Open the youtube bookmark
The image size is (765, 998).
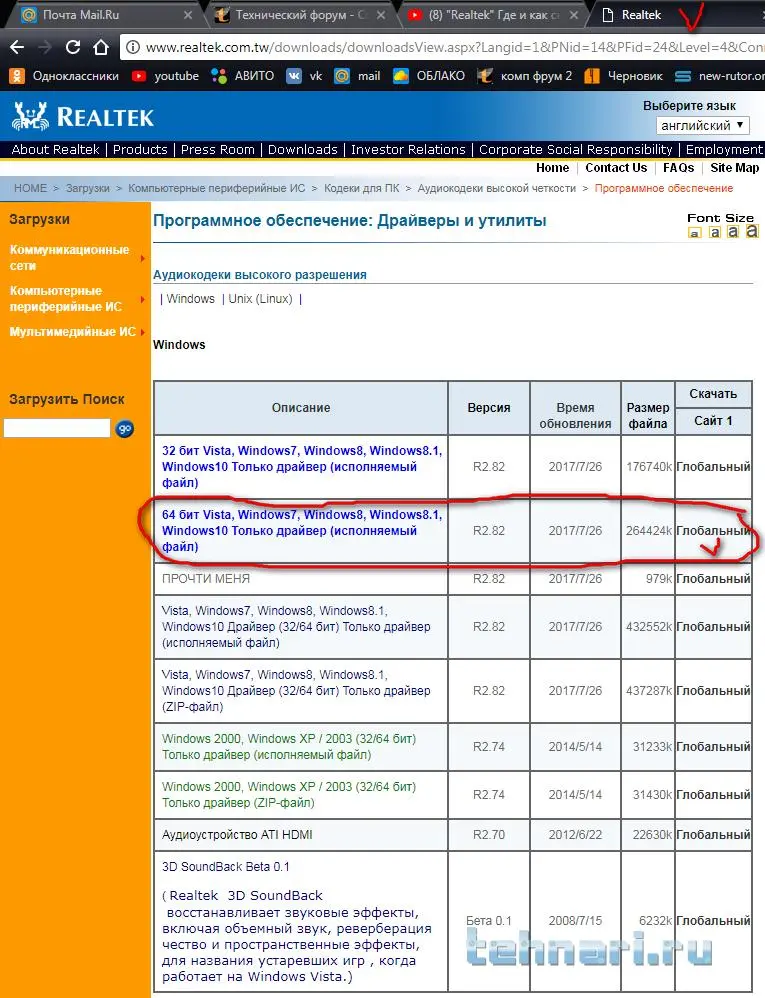165,76
